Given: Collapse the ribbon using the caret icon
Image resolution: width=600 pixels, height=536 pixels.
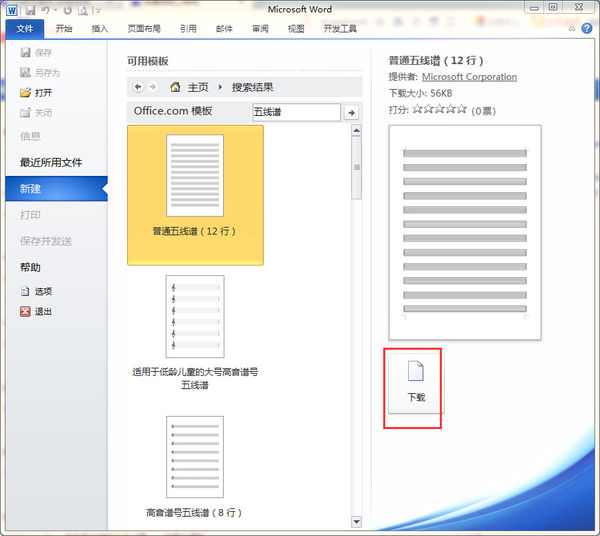Looking at the screenshot, I should pyautogui.click(x=572, y=29).
